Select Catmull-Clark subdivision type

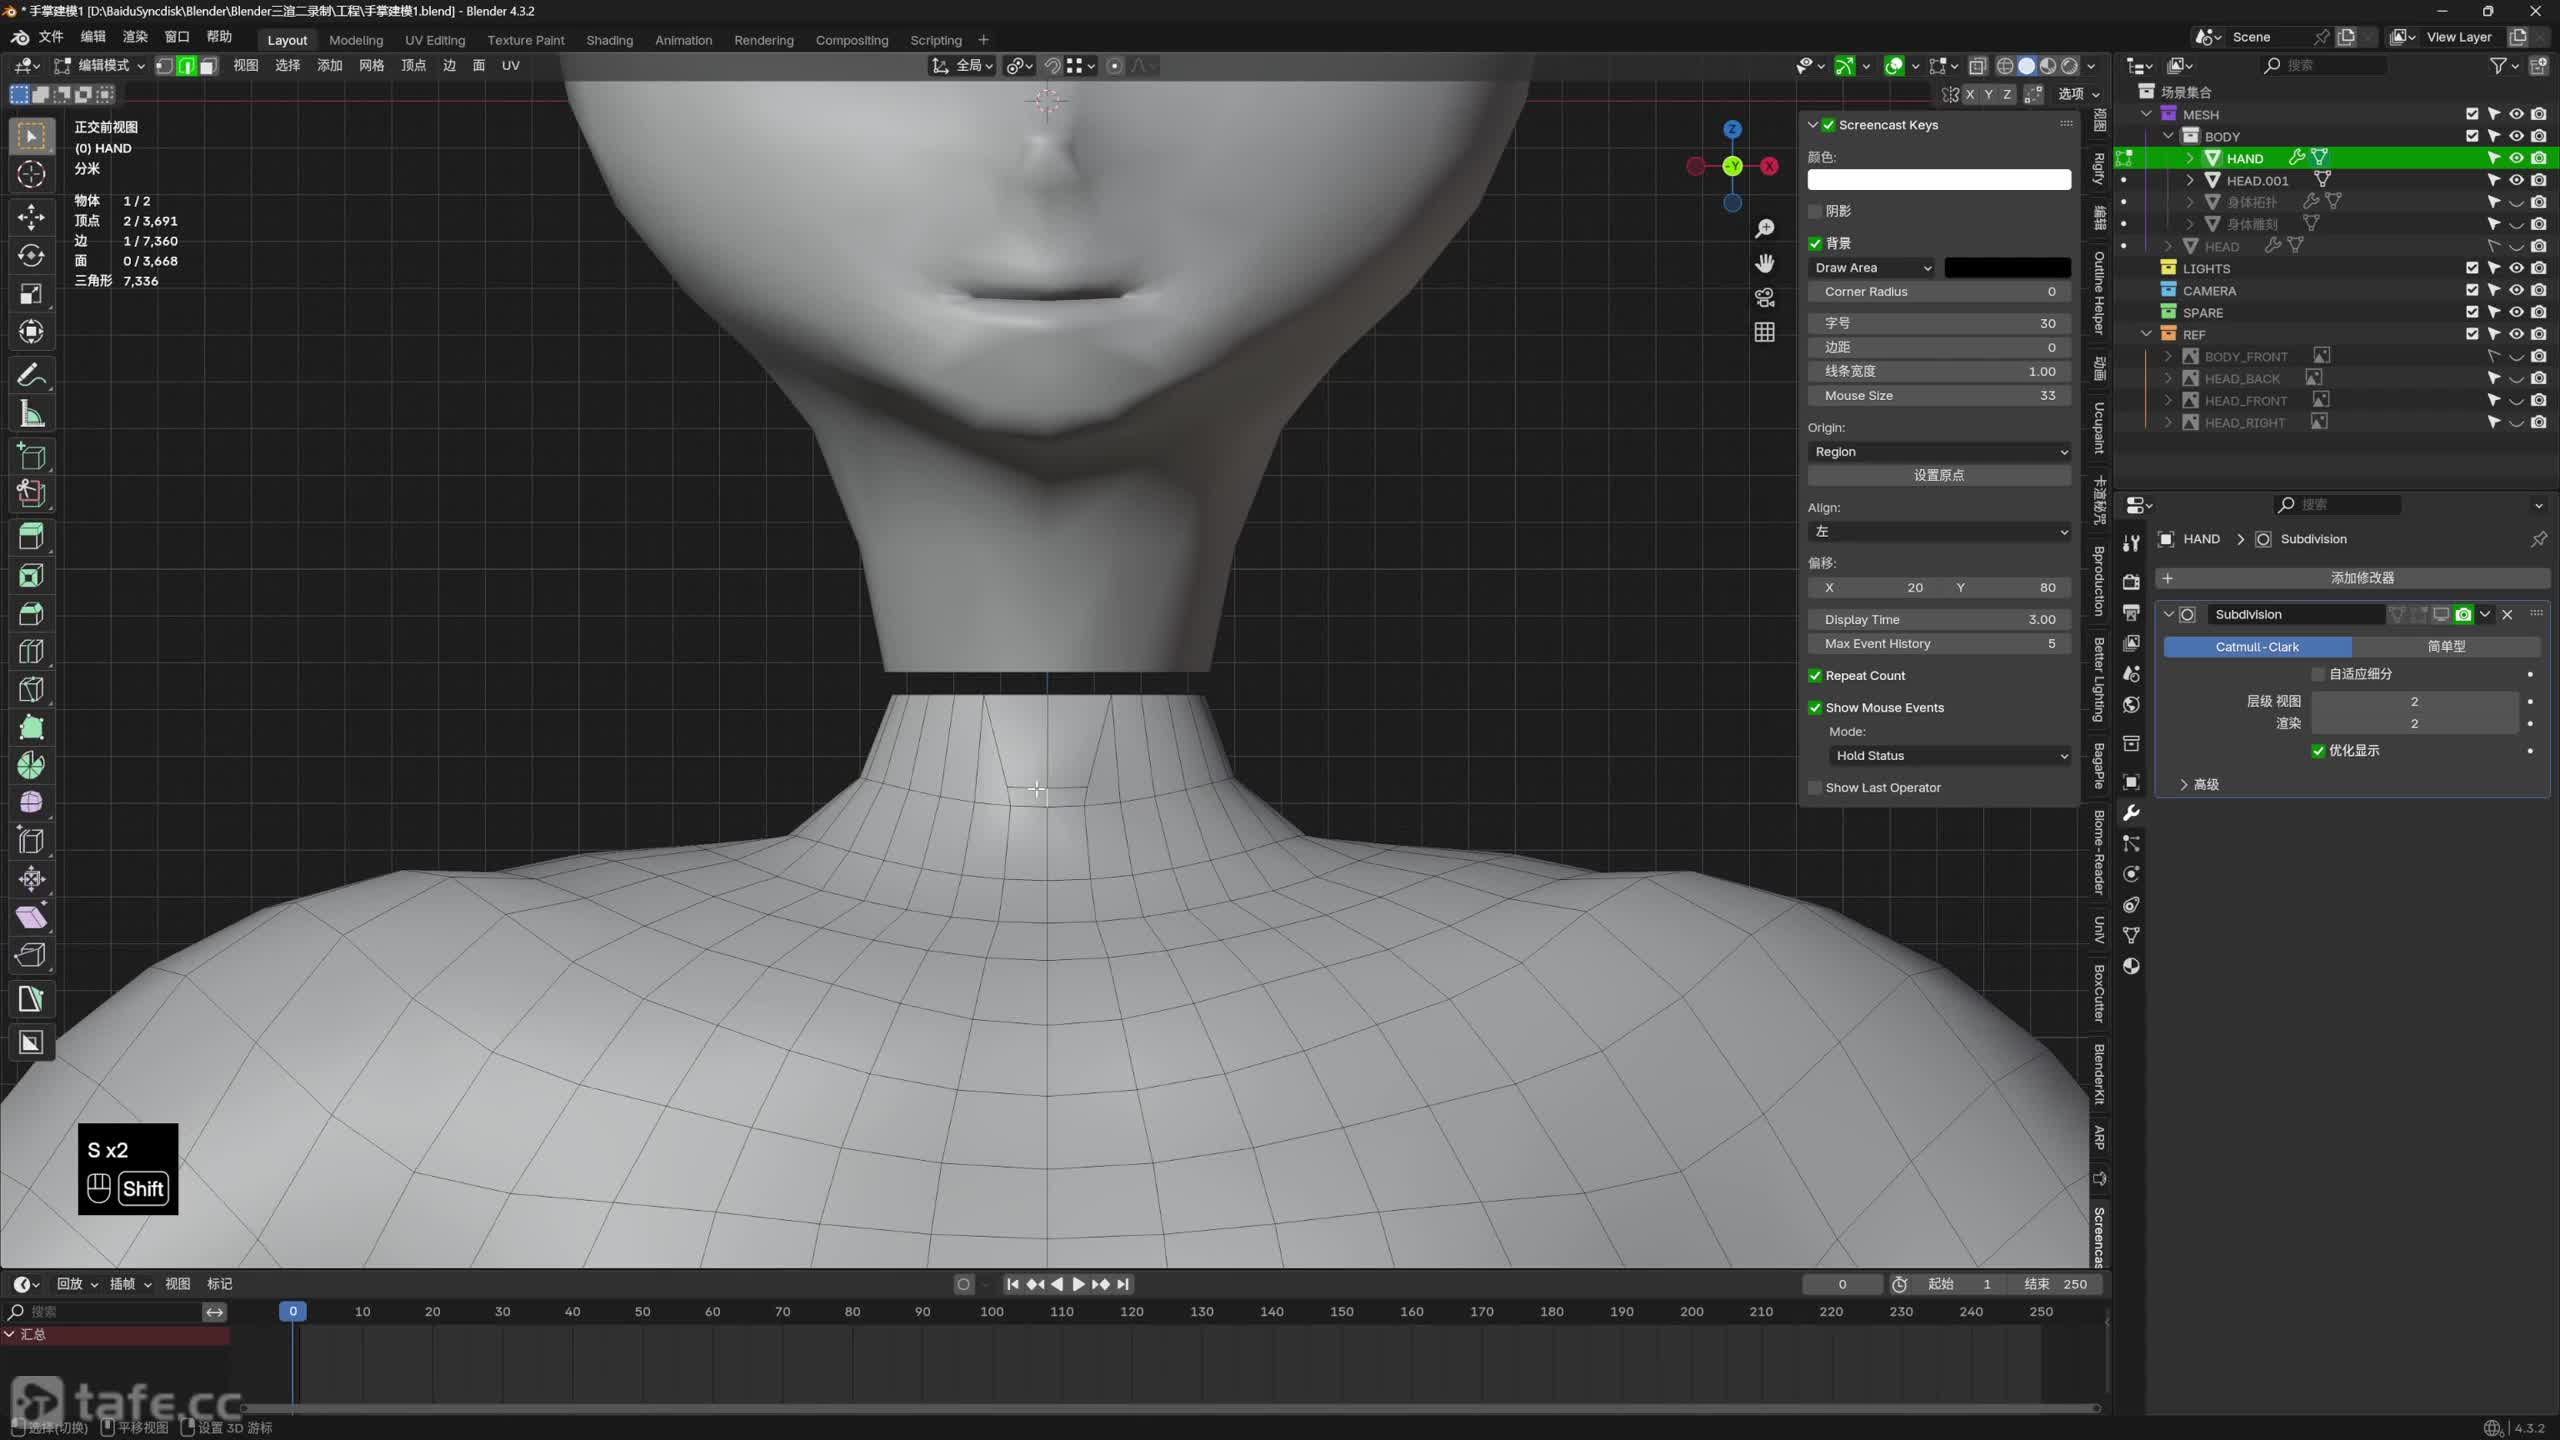[x=2257, y=647]
